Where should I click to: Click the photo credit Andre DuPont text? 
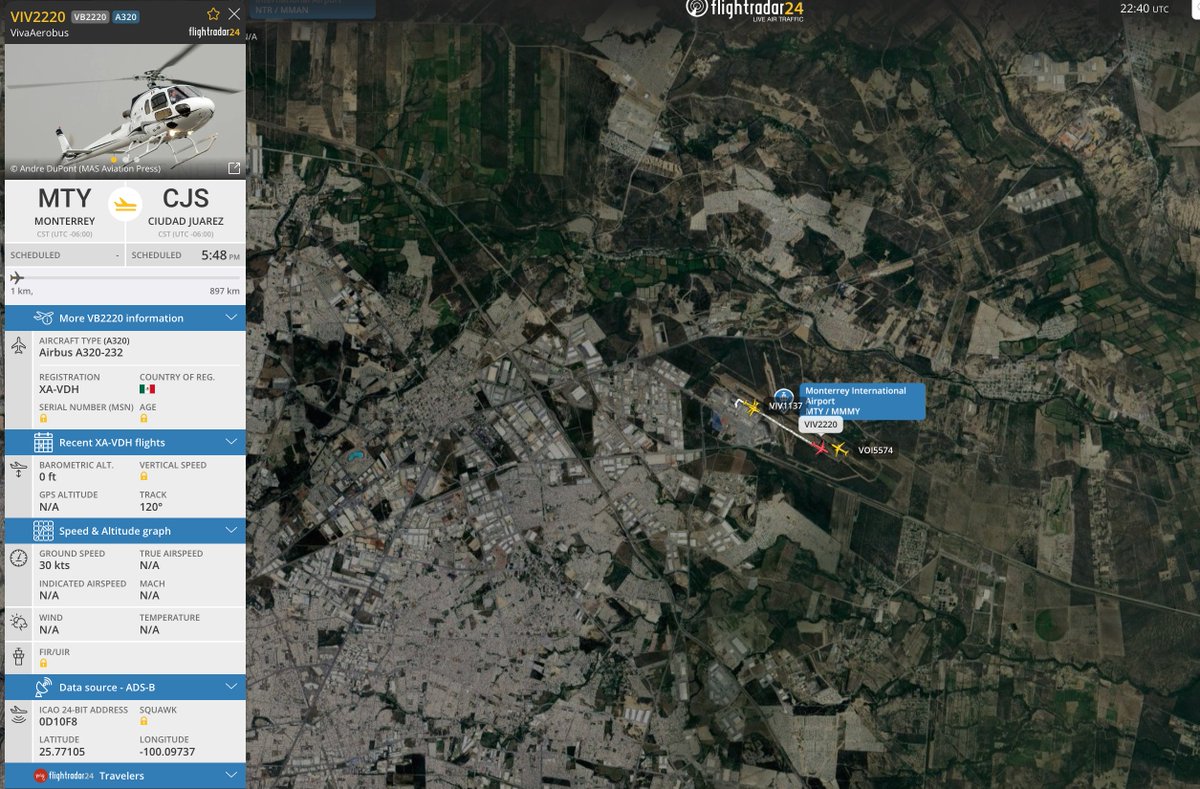(85, 169)
